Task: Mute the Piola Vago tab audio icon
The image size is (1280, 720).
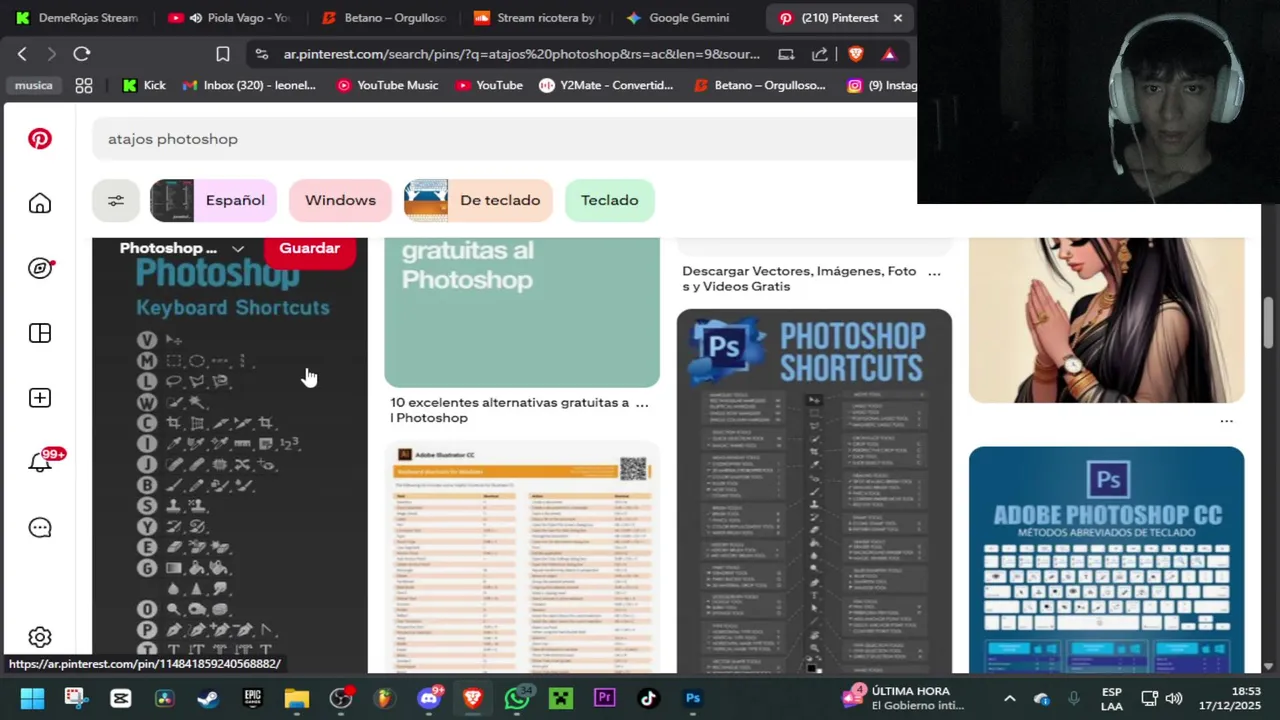Action: [196, 18]
